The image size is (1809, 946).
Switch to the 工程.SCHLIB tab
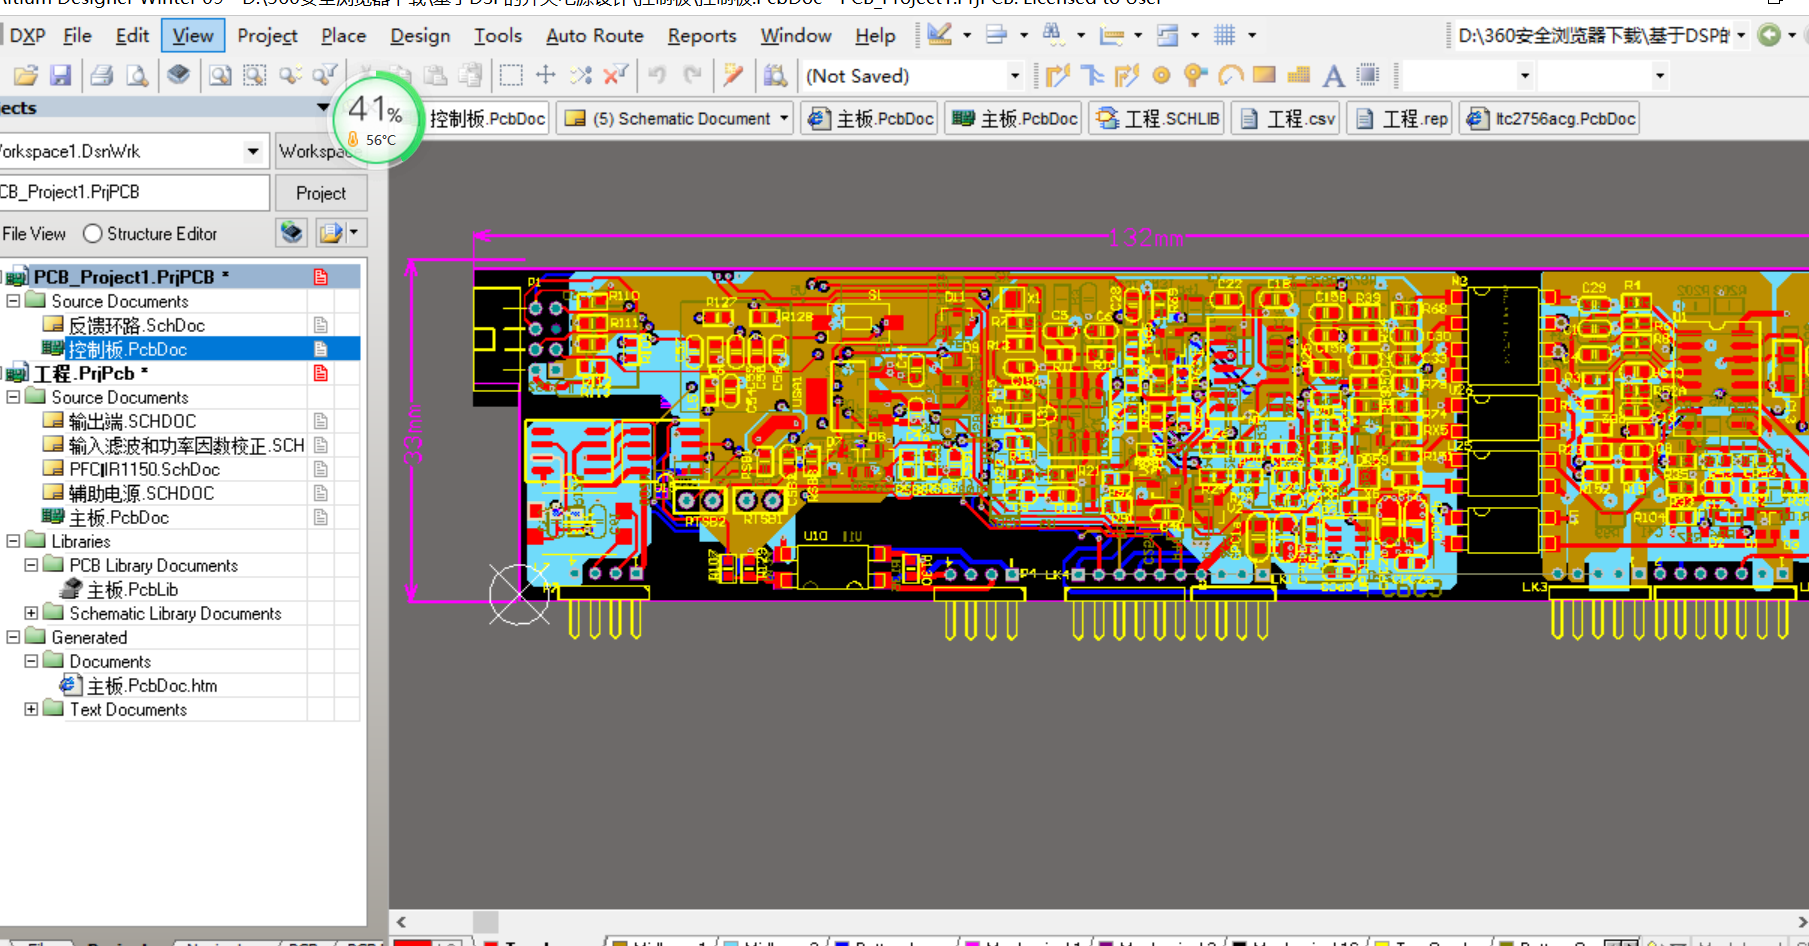click(1157, 118)
